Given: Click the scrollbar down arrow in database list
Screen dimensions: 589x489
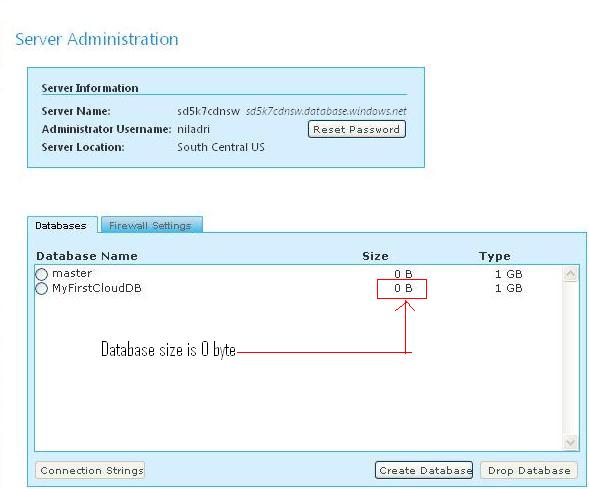Looking at the screenshot, I should point(570,442).
